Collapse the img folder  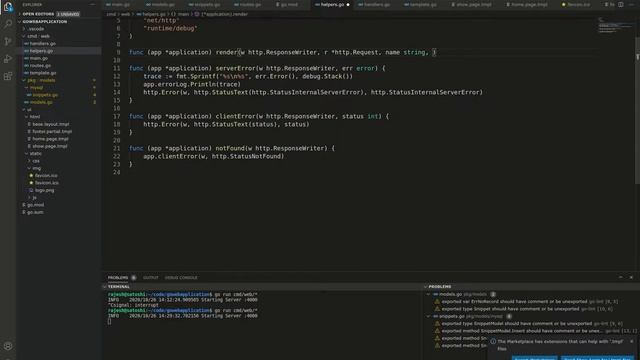(29, 168)
